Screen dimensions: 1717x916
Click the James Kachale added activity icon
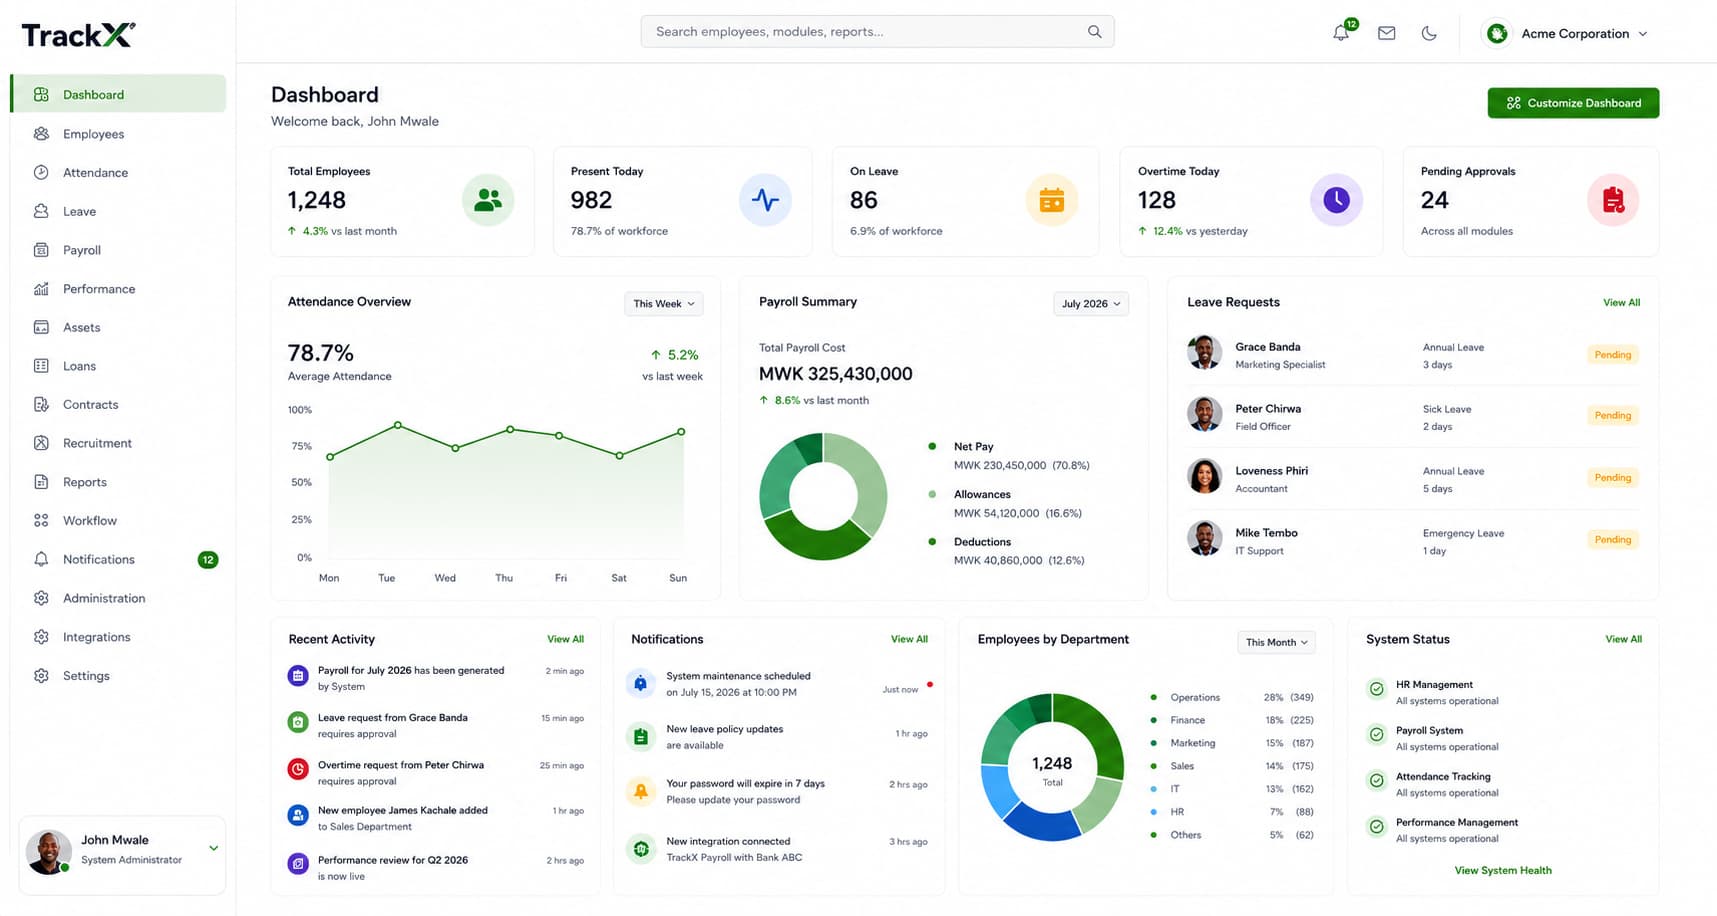298,815
